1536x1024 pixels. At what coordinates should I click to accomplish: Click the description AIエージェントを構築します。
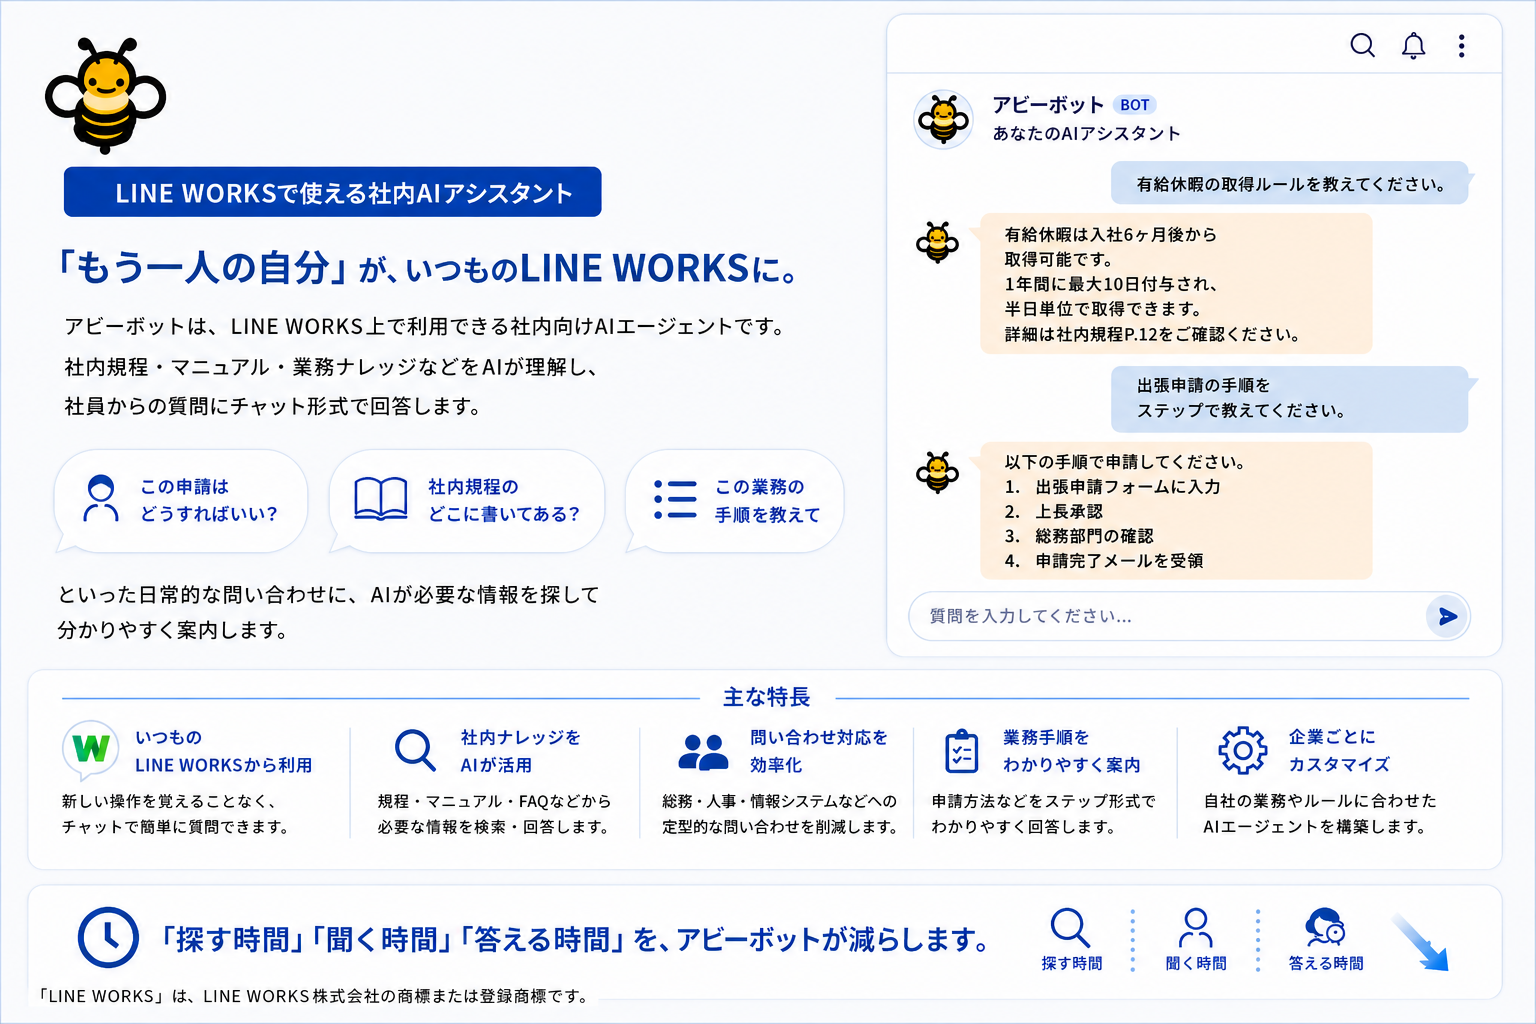point(1315,827)
